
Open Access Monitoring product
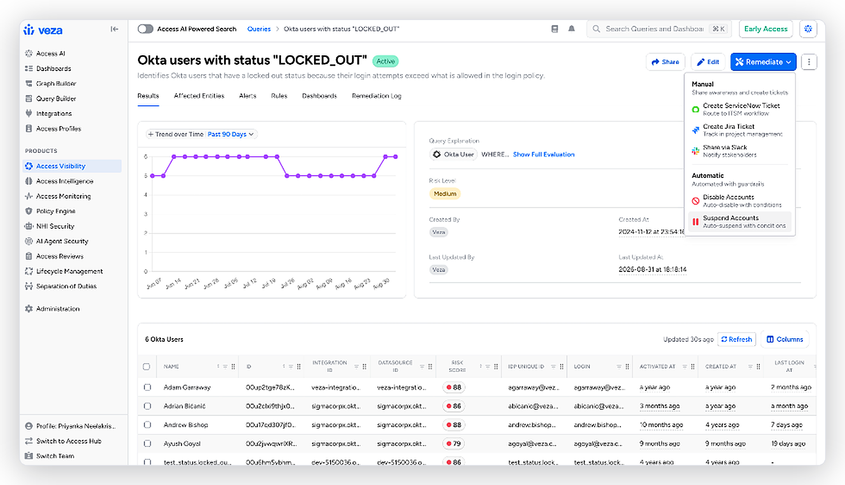coord(64,196)
